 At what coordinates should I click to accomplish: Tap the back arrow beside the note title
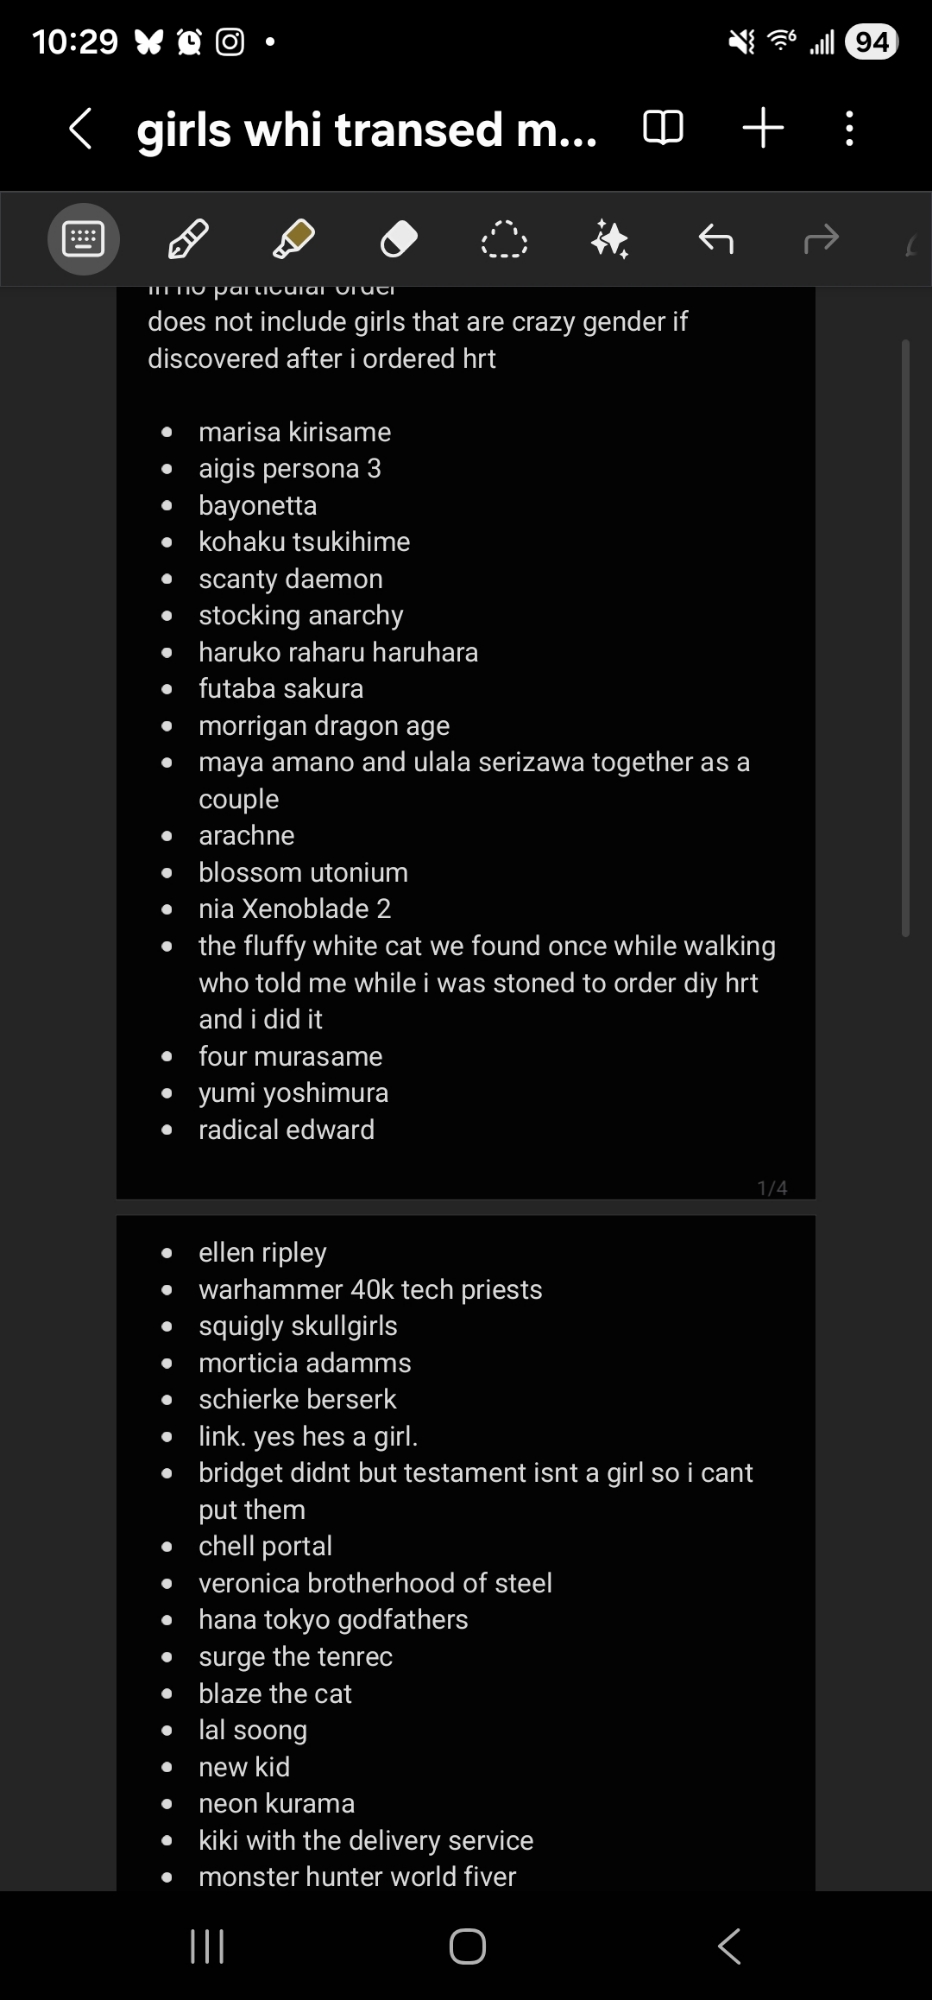[x=81, y=129]
